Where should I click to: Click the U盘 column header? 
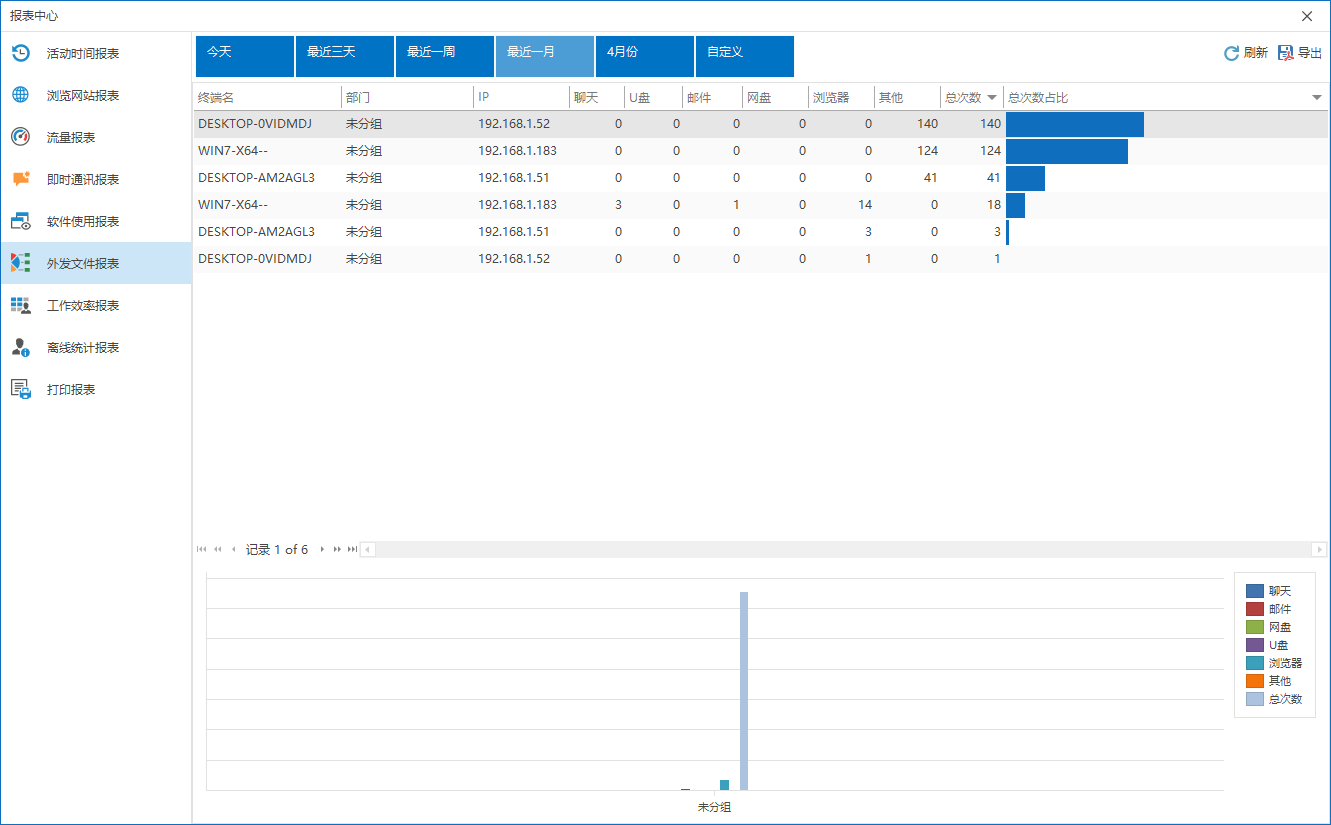click(x=654, y=97)
